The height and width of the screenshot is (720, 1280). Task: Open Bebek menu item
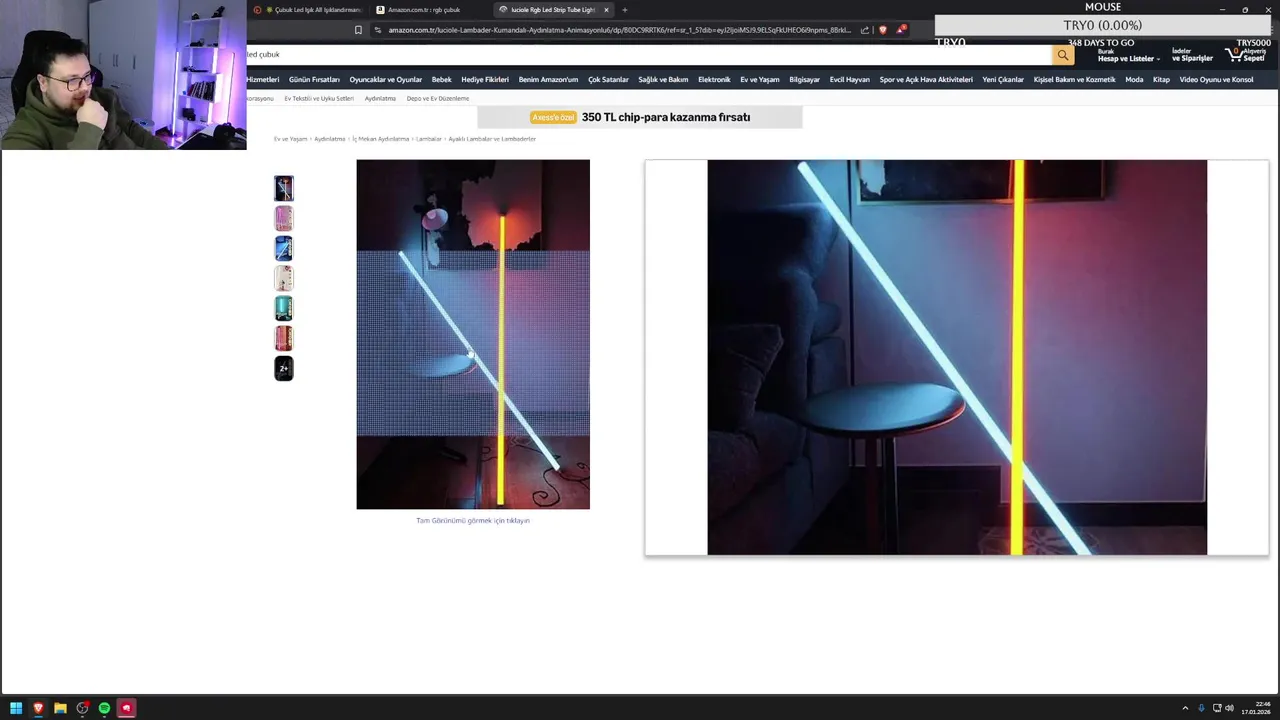[x=442, y=79]
